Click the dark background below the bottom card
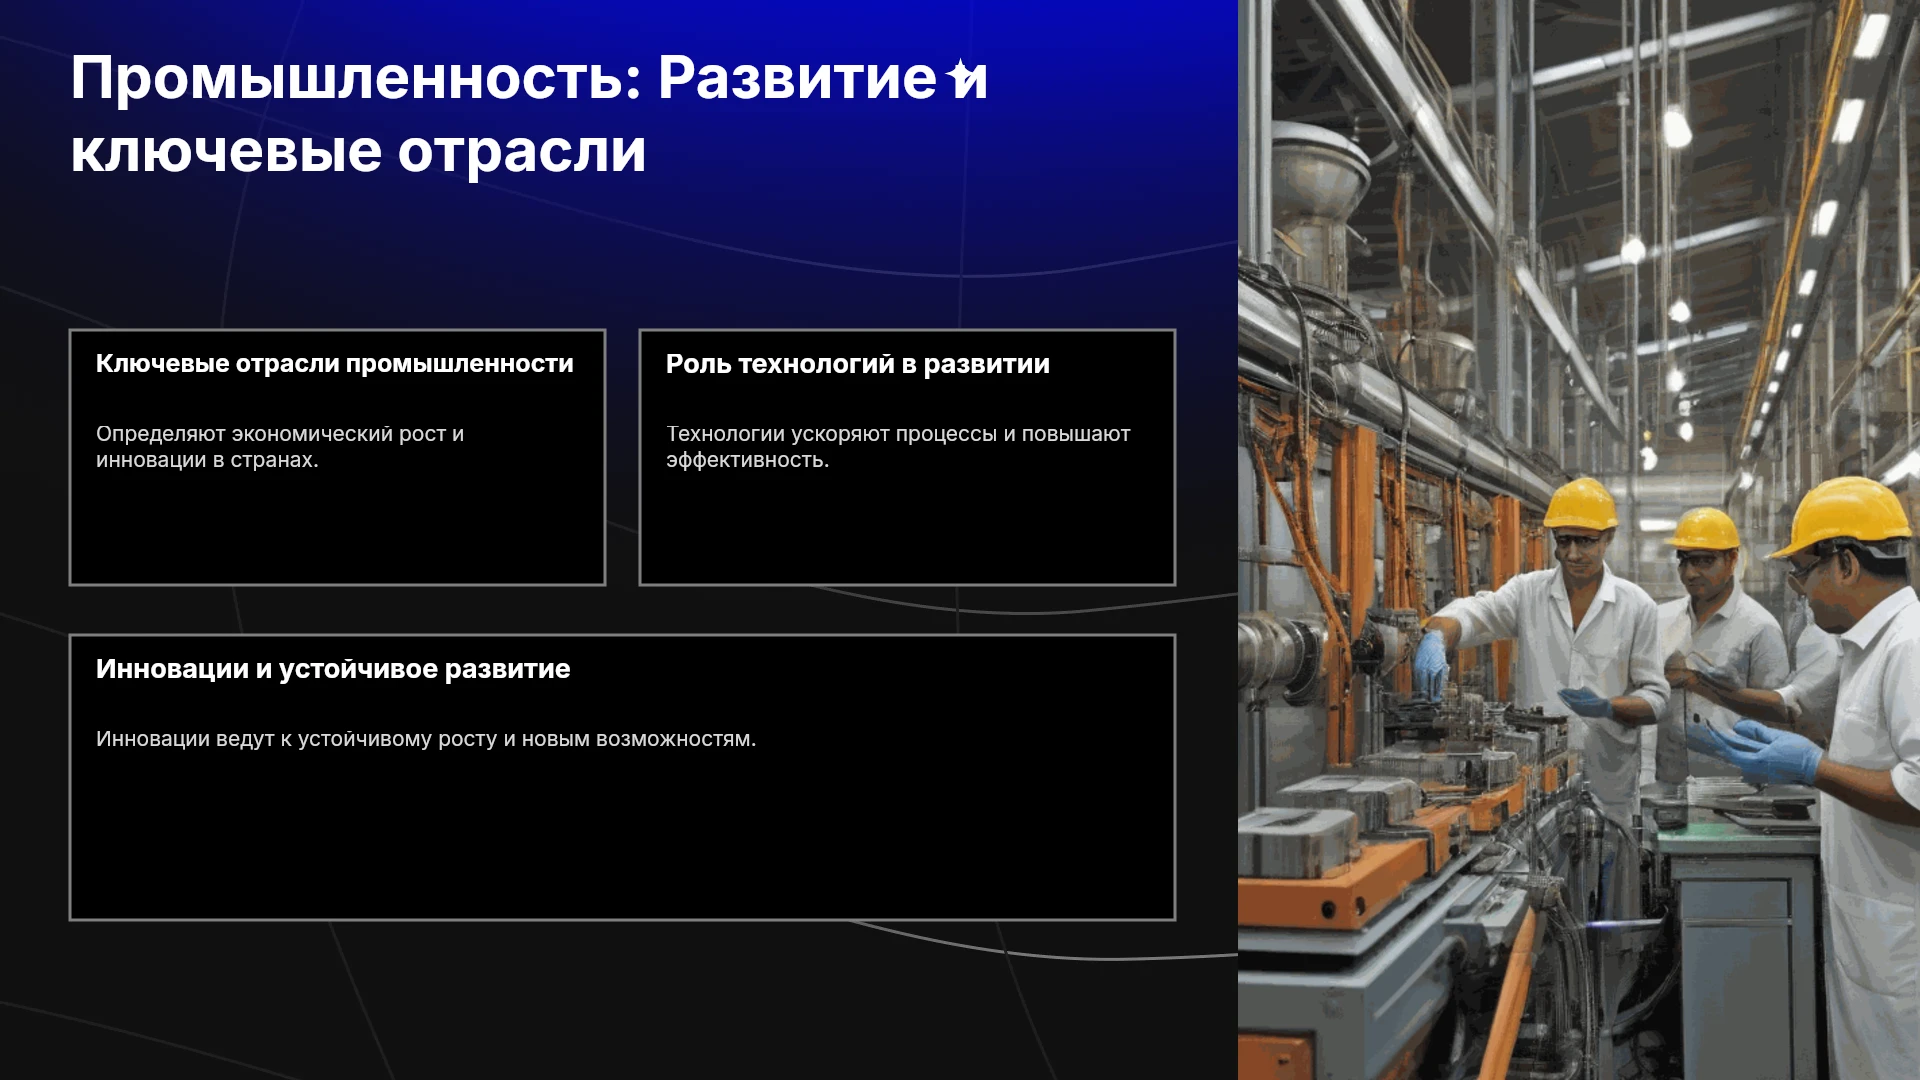 [x=620, y=1000]
